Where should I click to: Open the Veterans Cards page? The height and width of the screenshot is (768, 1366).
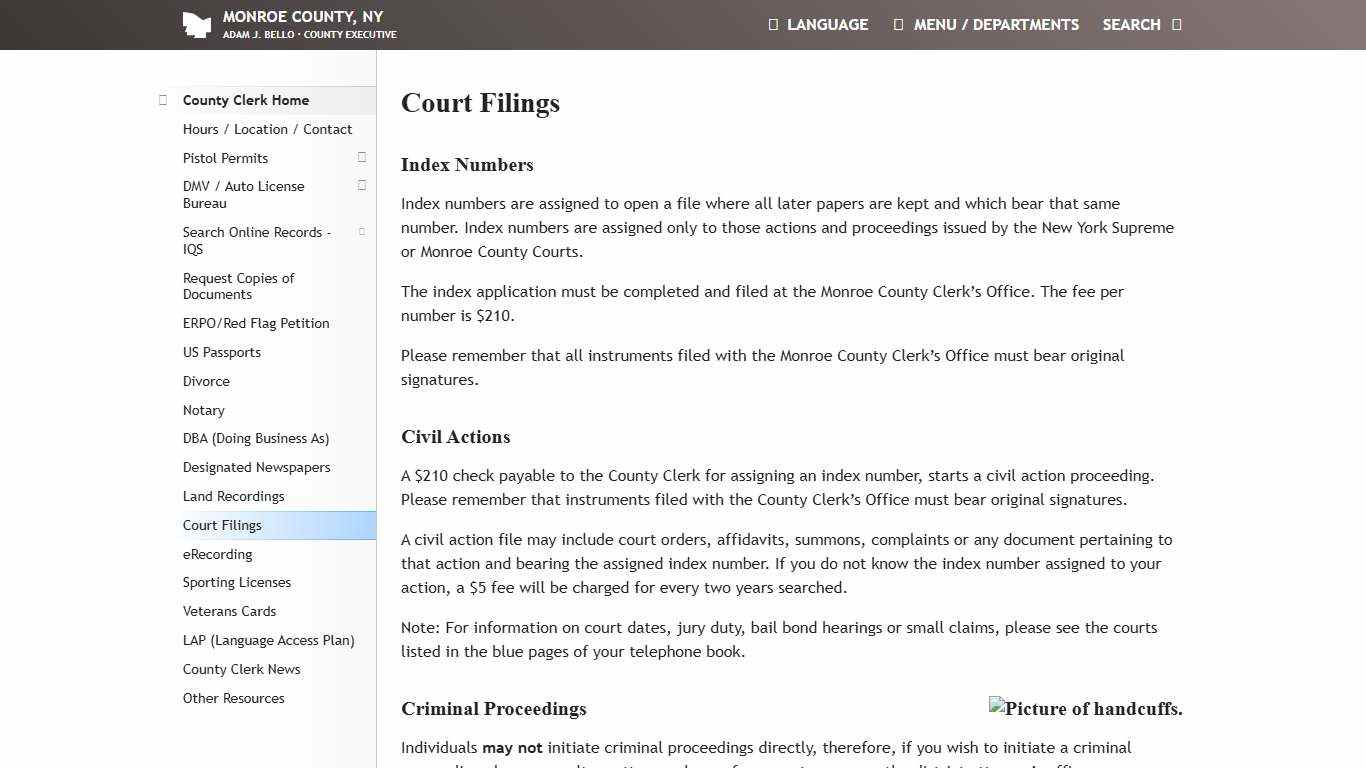click(229, 611)
